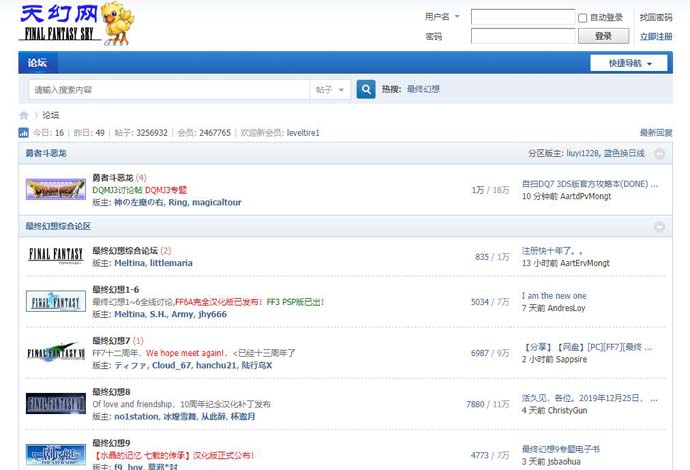Open moderator no1station profile
The image size is (690, 470).
136,416
